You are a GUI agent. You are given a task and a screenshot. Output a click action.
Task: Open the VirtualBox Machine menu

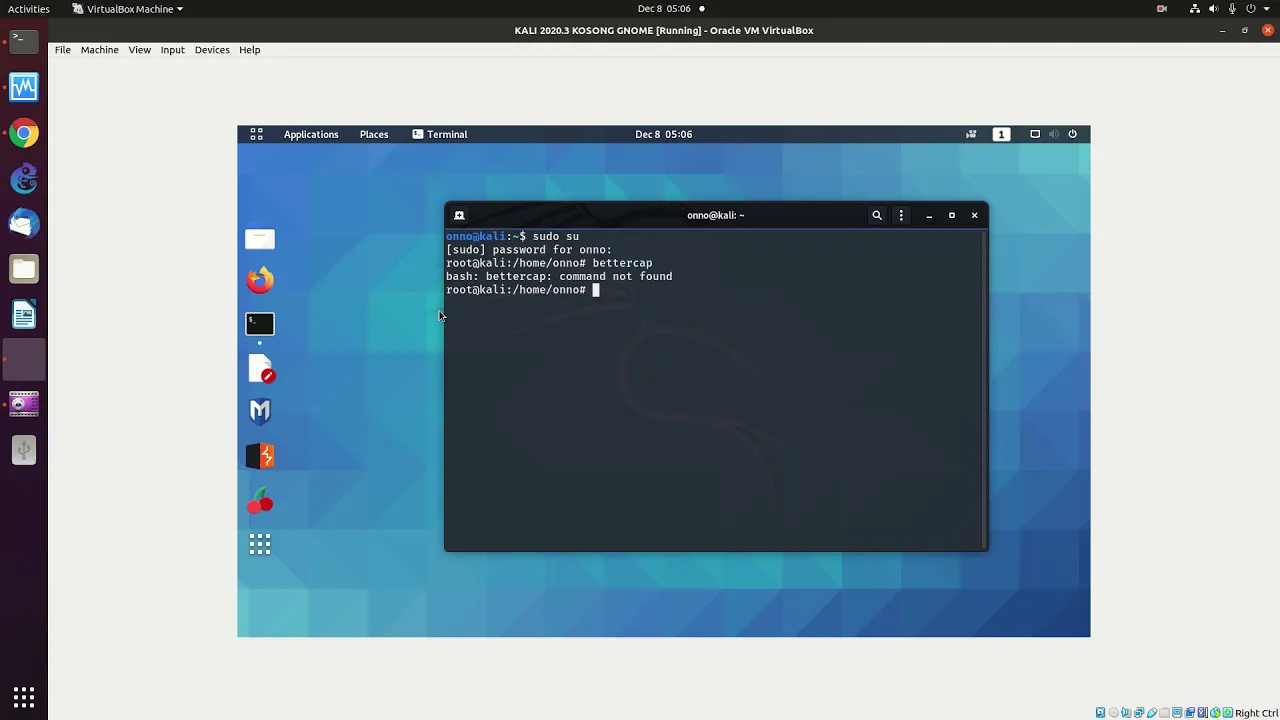pos(99,50)
